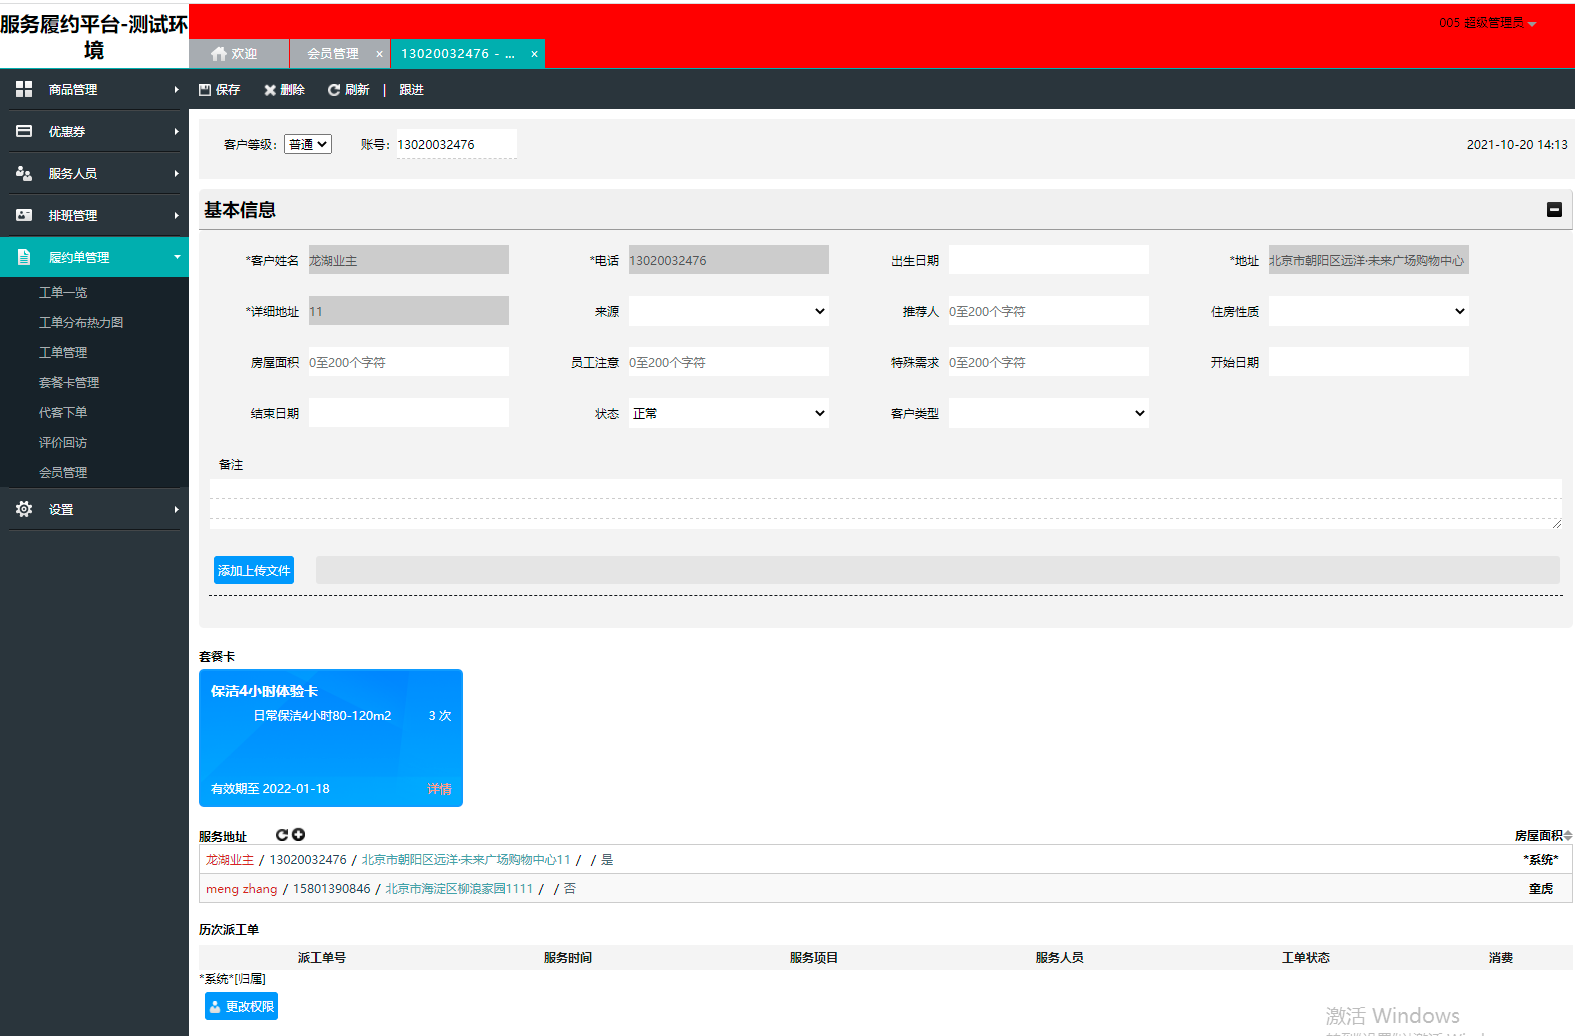Click the 添加上传文件 button
Screen dimensions: 1575x1036
(254, 570)
